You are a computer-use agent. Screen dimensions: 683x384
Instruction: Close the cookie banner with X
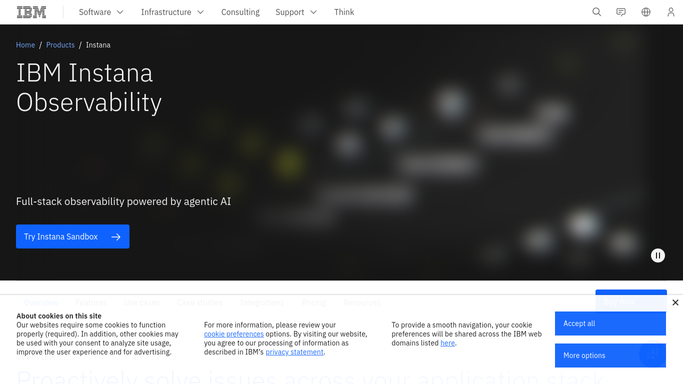tap(675, 302)
